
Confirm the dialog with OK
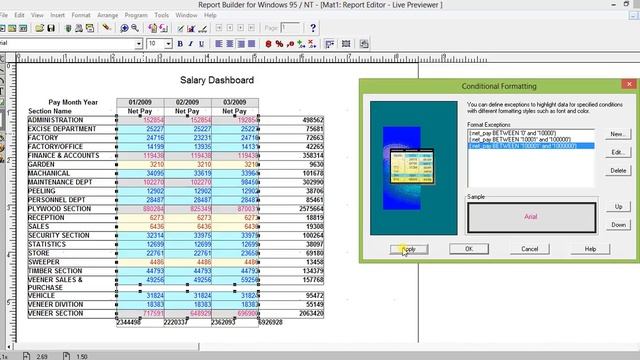point(469,249)
